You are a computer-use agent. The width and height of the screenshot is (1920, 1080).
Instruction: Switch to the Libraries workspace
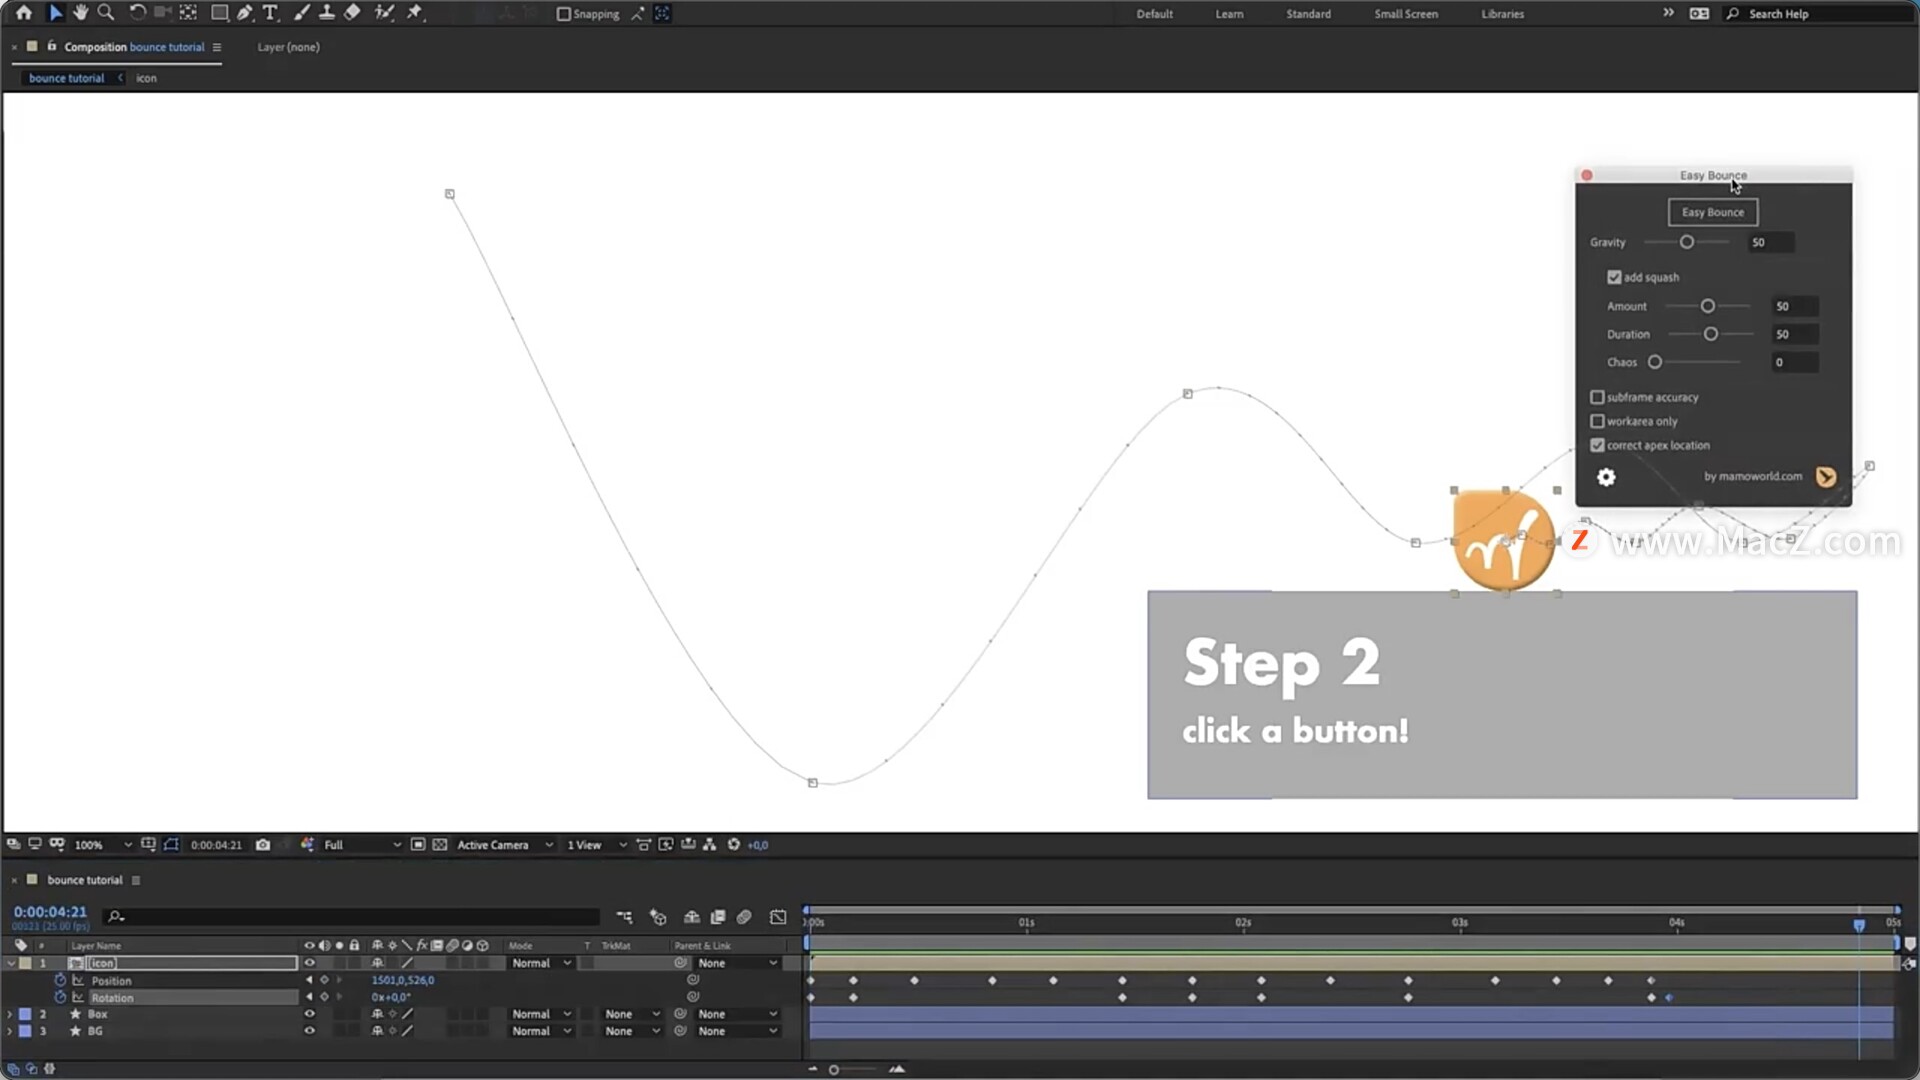tap(1502, 14)
